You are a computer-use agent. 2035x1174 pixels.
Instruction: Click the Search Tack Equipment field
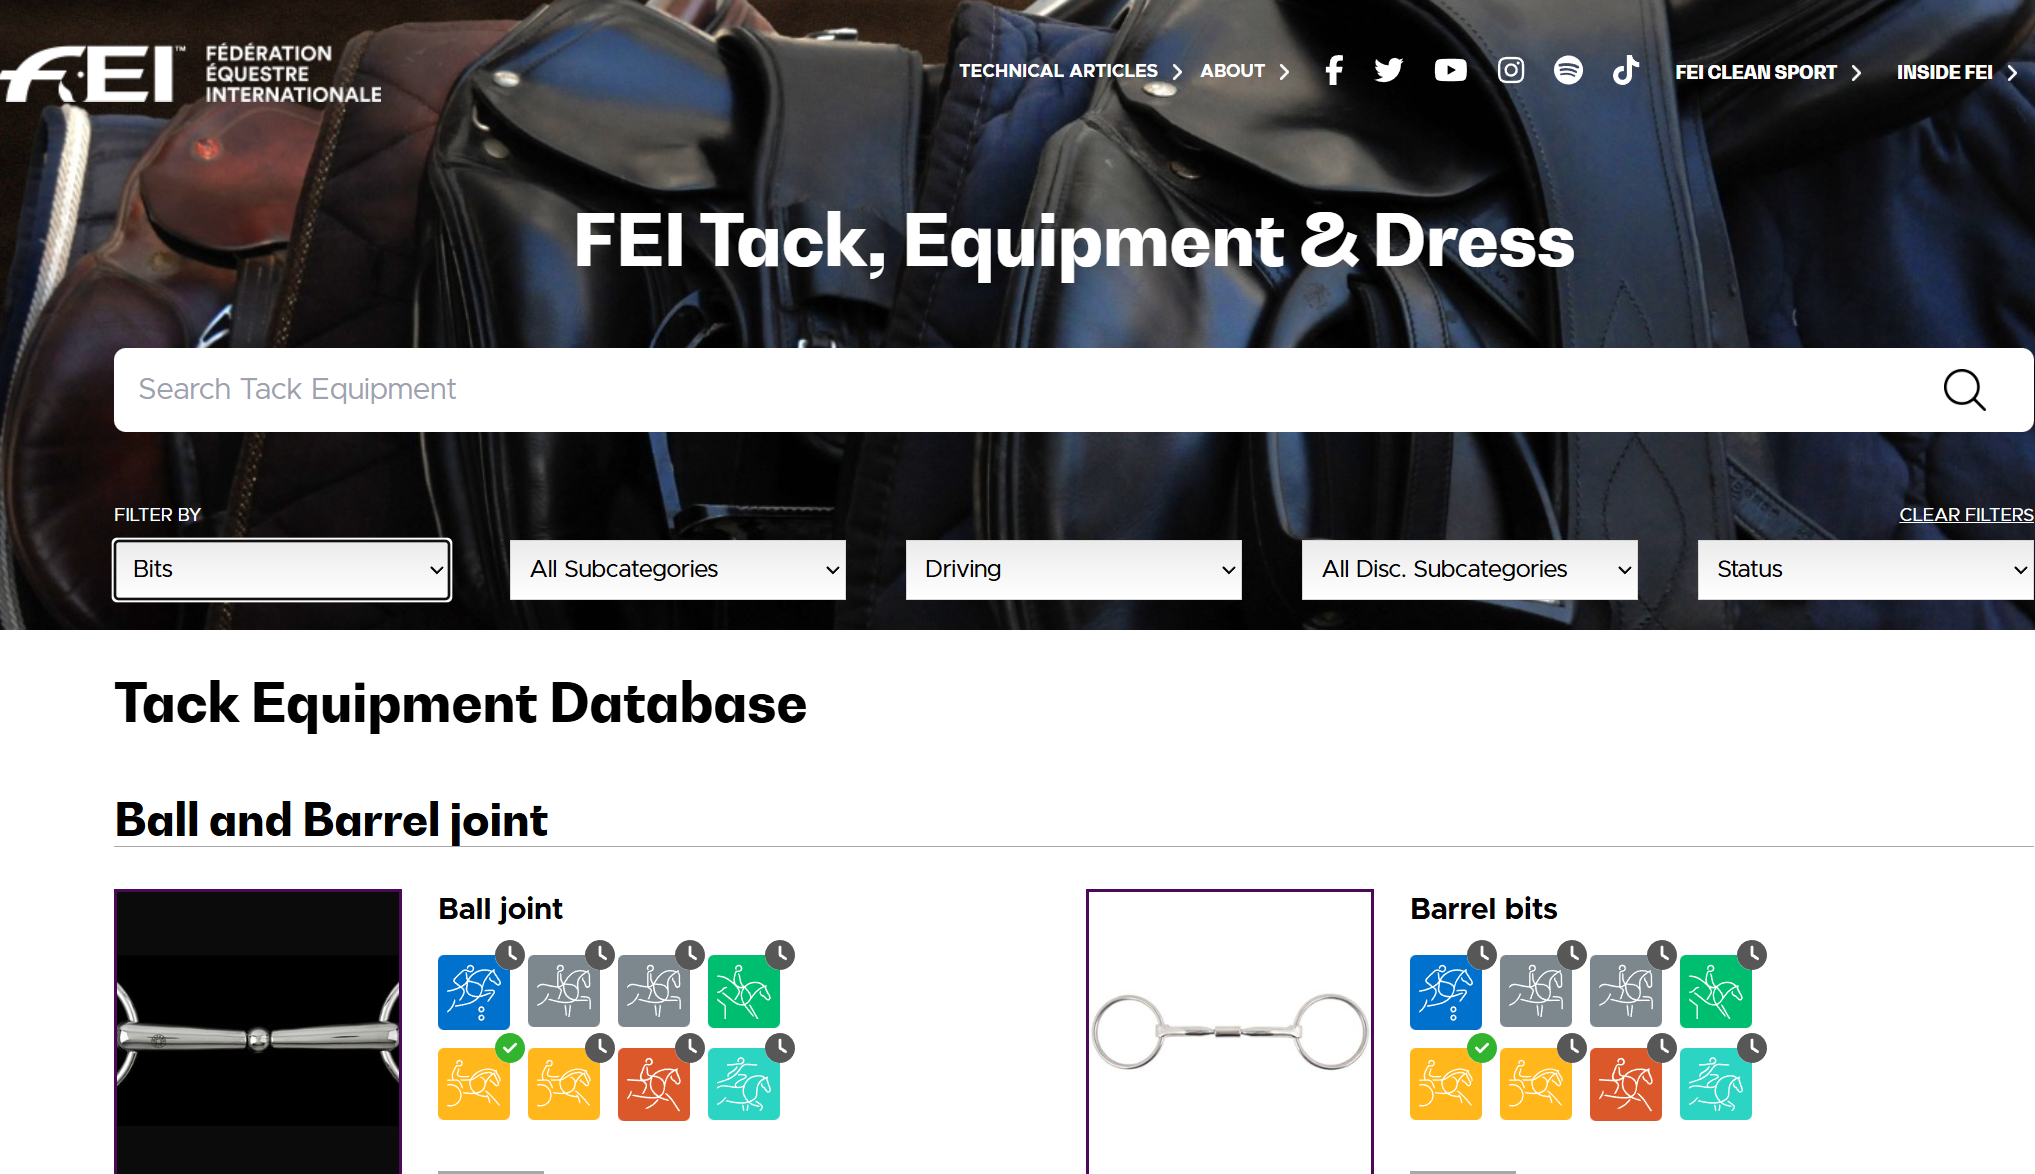pyautogui.click(x=1000, y=390)
